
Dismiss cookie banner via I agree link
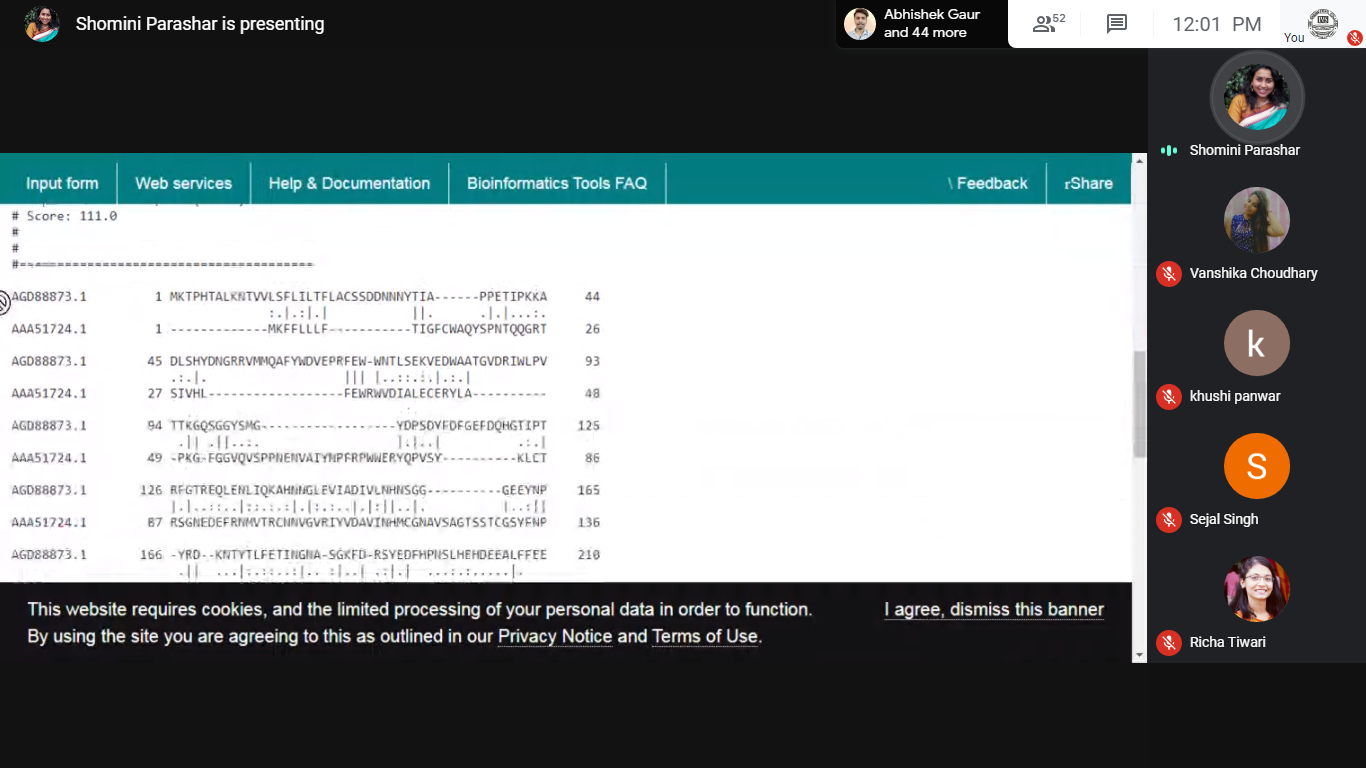point(993,610)
